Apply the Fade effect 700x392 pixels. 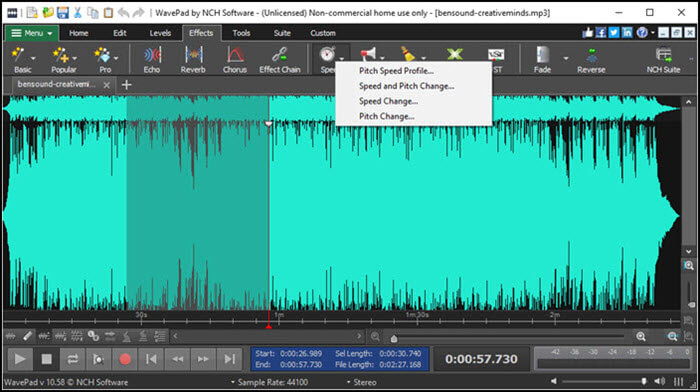pos(542,60)
